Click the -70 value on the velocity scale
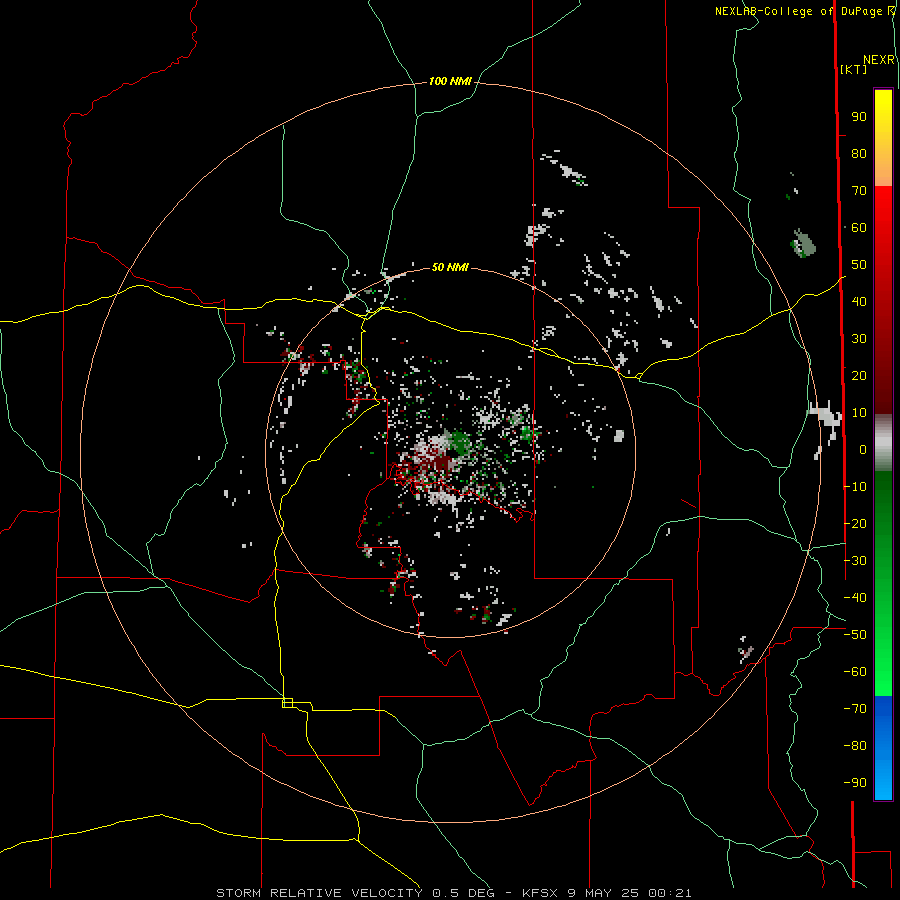The height and width of the screenshot is (900, 900). 855,709
